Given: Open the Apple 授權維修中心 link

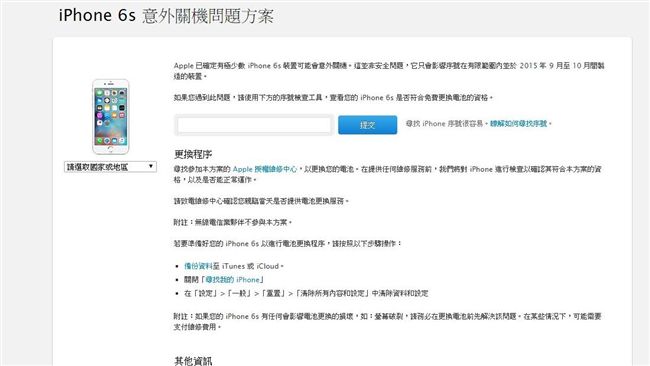Looking at the screenshot, I should coord(265,169).
